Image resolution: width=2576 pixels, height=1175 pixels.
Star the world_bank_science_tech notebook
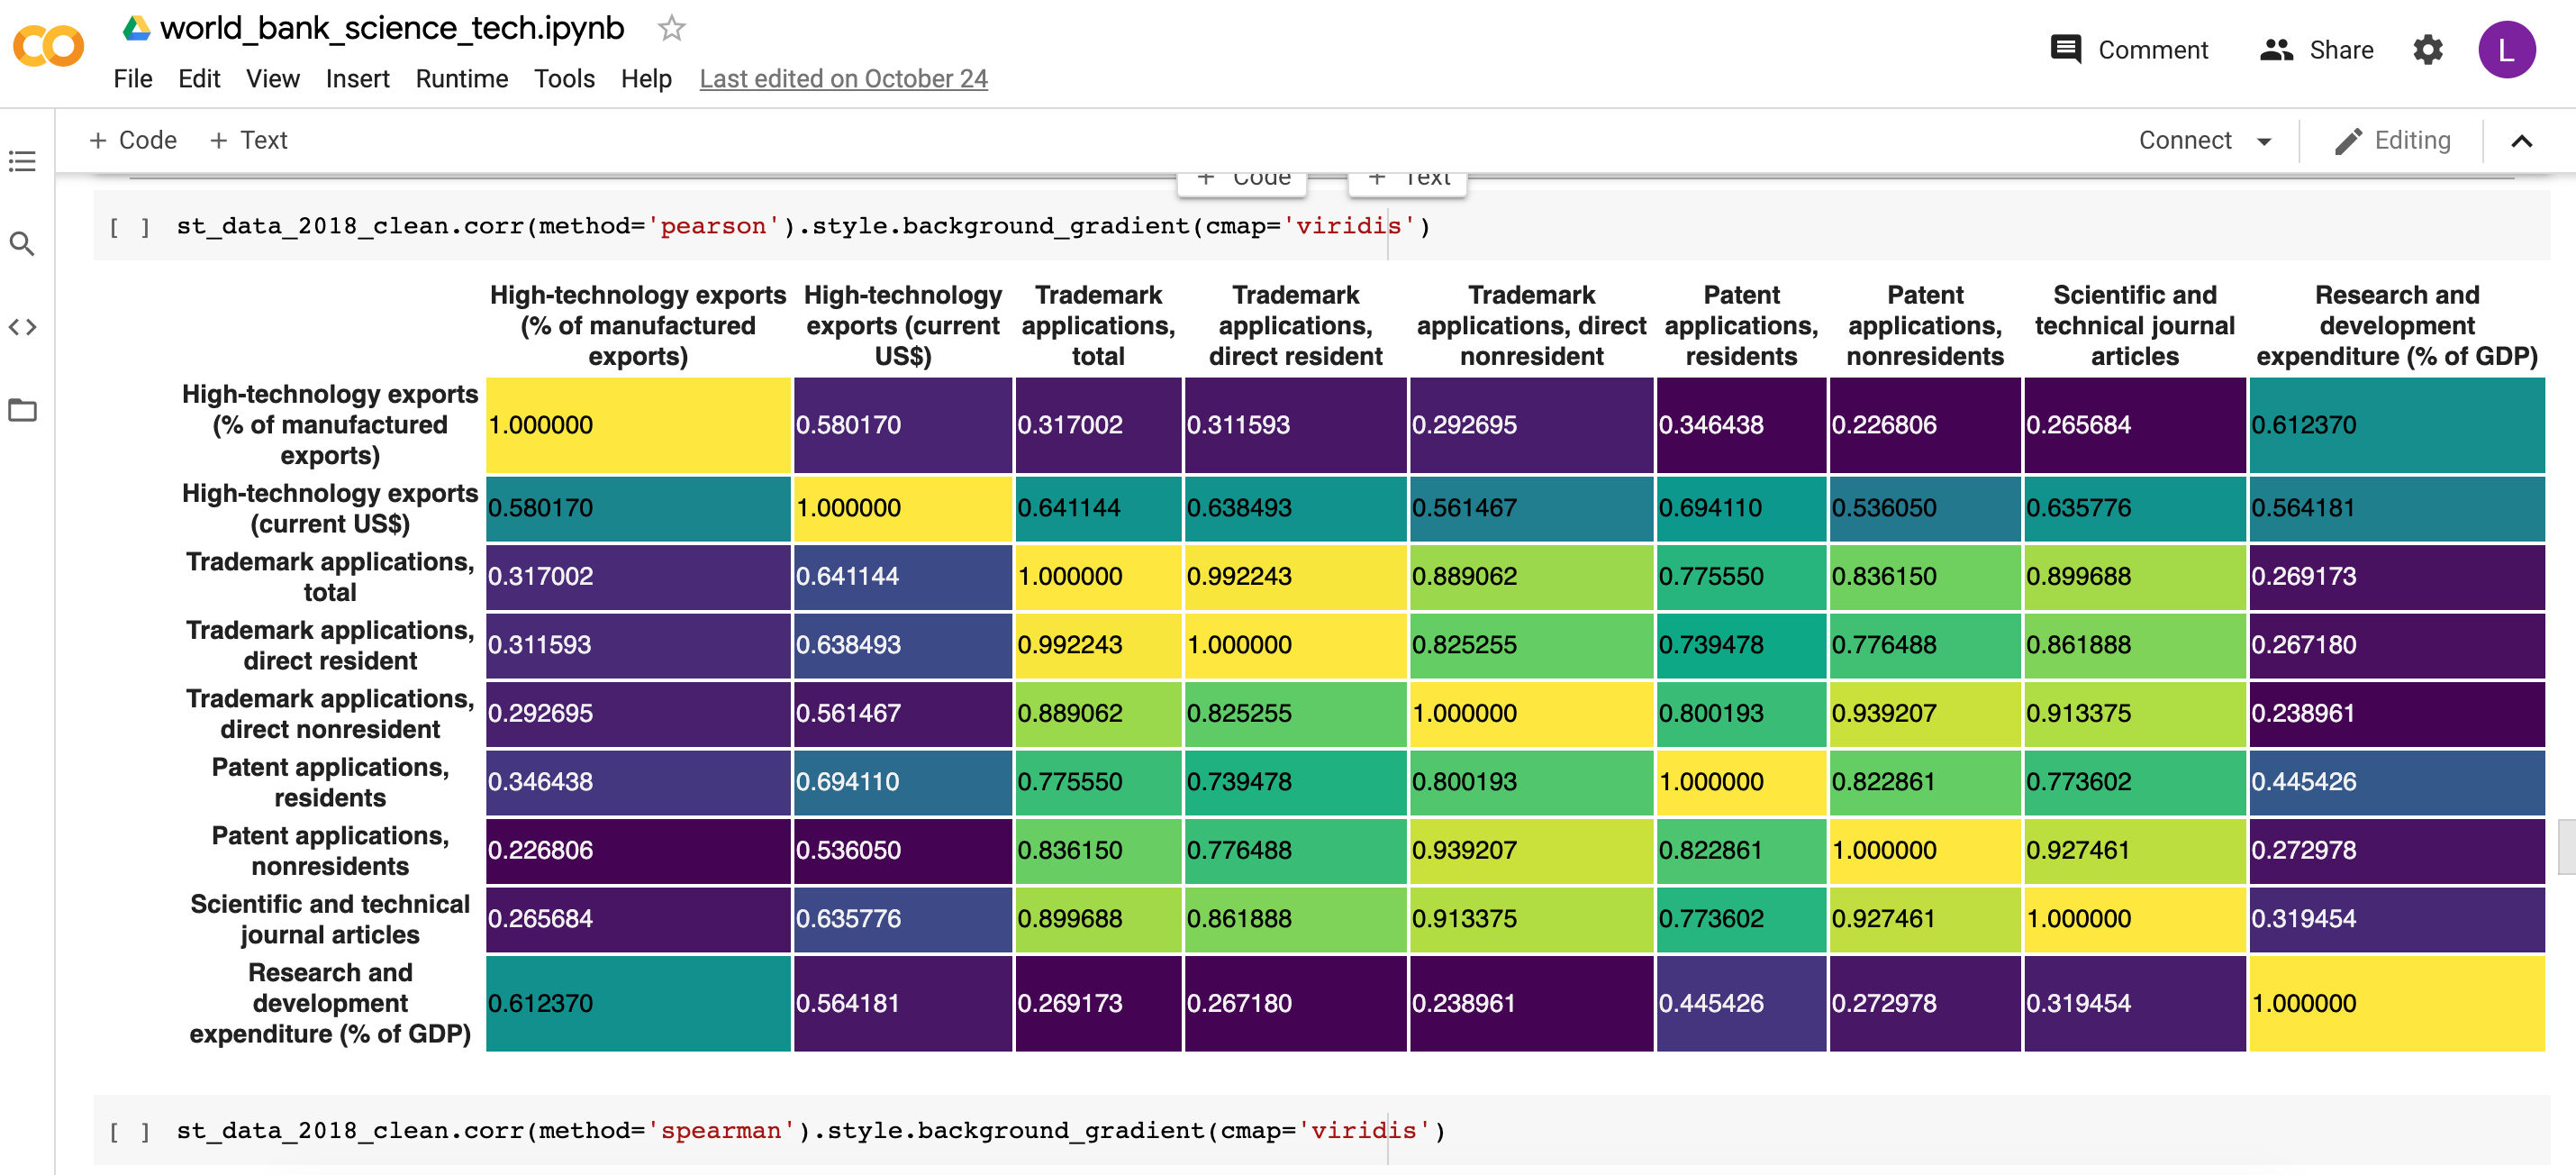tap(671, 28)
